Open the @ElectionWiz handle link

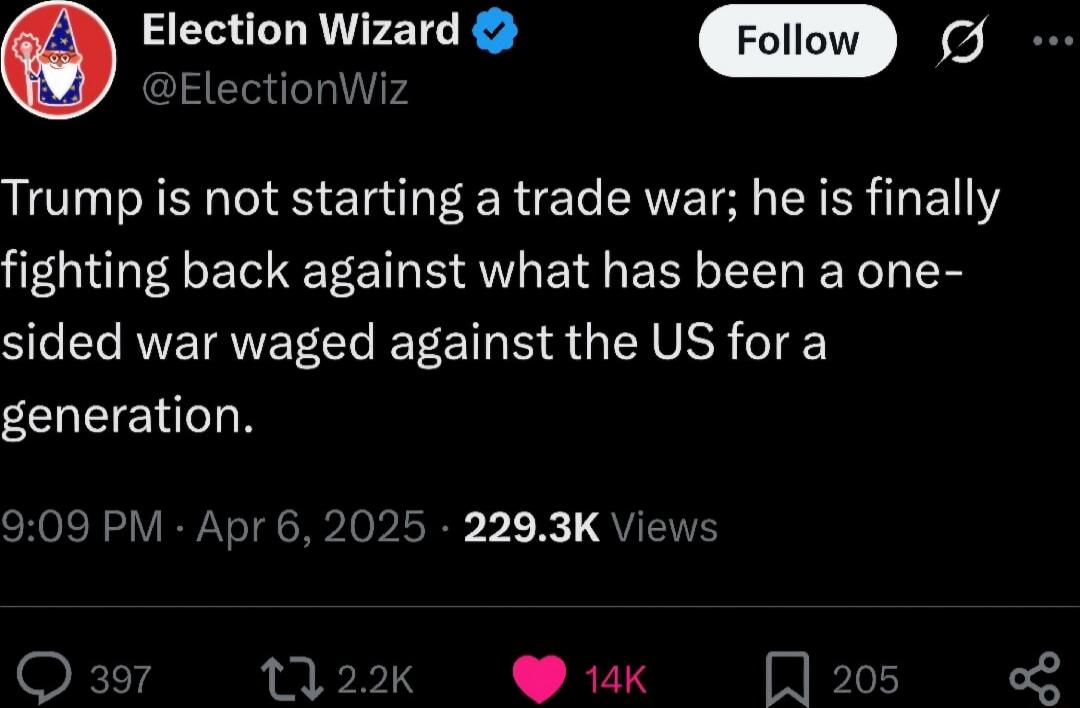pyautogui.click(x=275, y=90)
